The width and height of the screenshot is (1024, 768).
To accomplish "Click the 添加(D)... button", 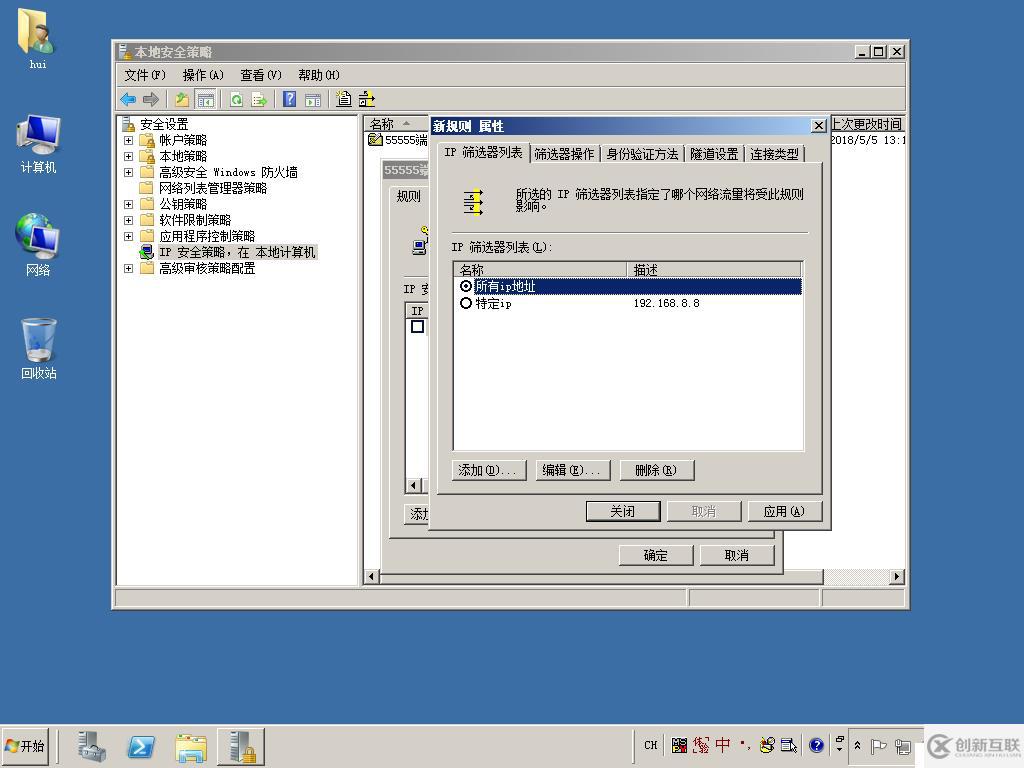I will point(490,470).
